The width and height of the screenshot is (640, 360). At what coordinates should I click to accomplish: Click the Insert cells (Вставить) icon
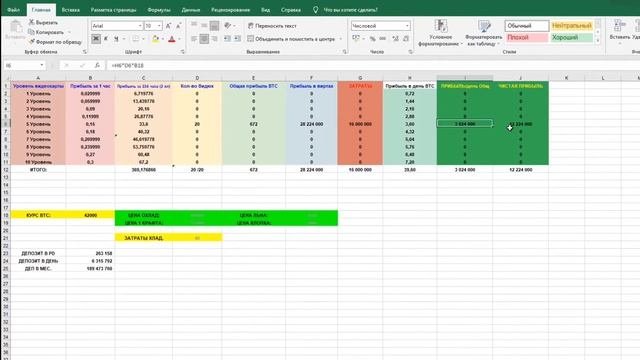pyautogui.click(x=620, y=26)
